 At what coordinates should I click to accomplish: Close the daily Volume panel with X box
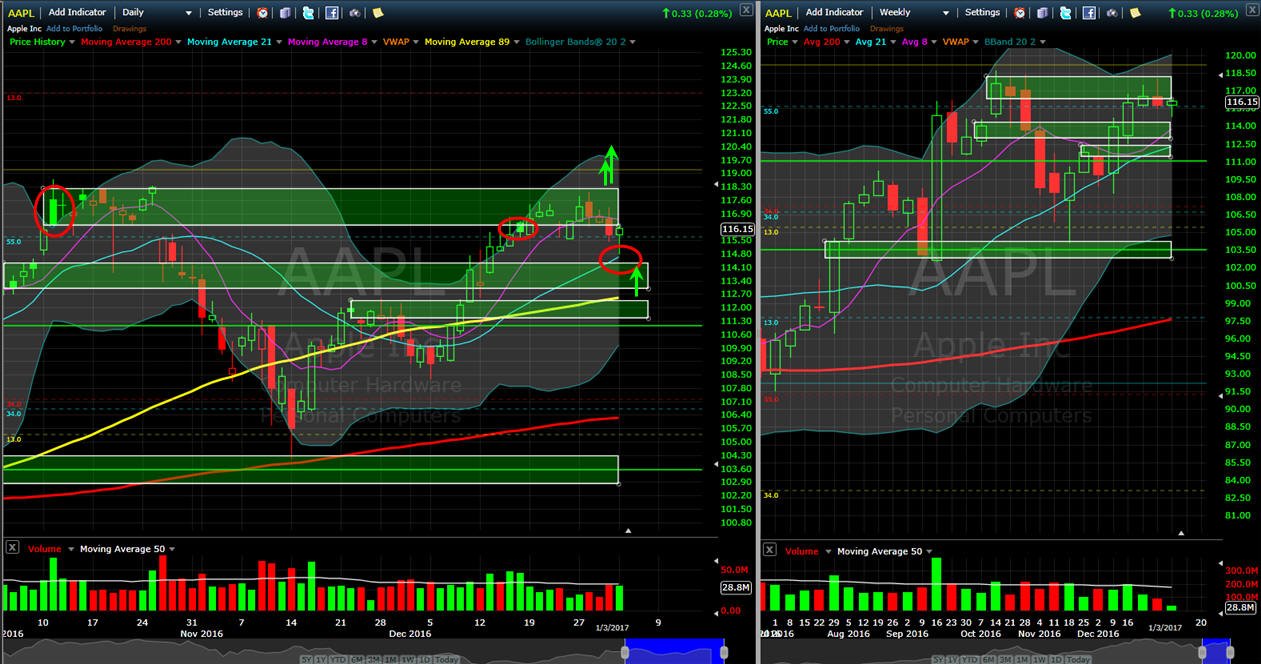12,547
